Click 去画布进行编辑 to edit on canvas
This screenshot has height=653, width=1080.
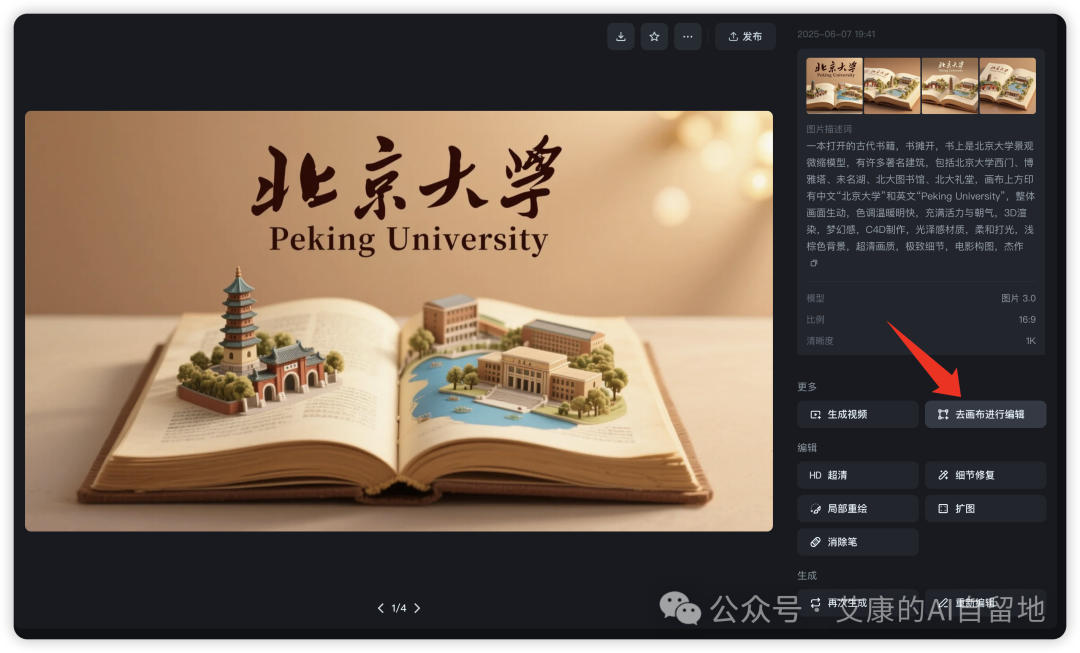tap(986, 415)
